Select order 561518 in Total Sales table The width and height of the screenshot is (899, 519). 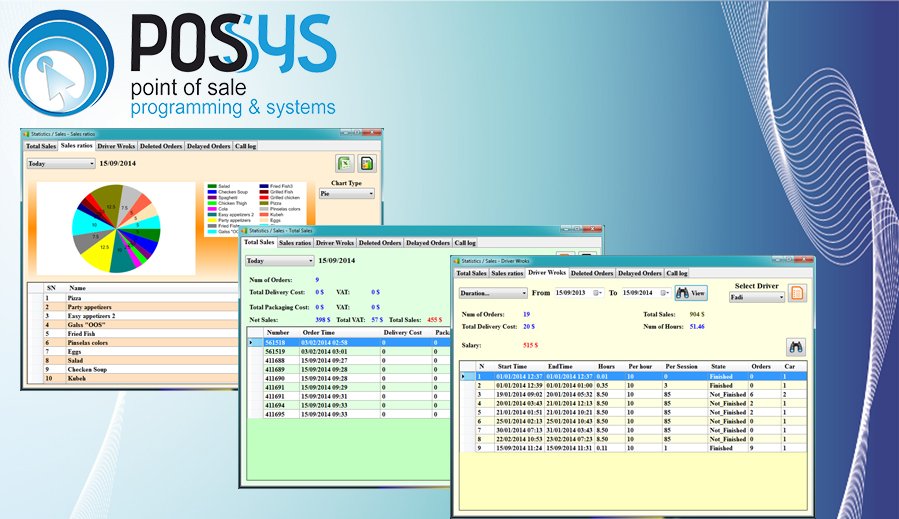pos(348,343)
